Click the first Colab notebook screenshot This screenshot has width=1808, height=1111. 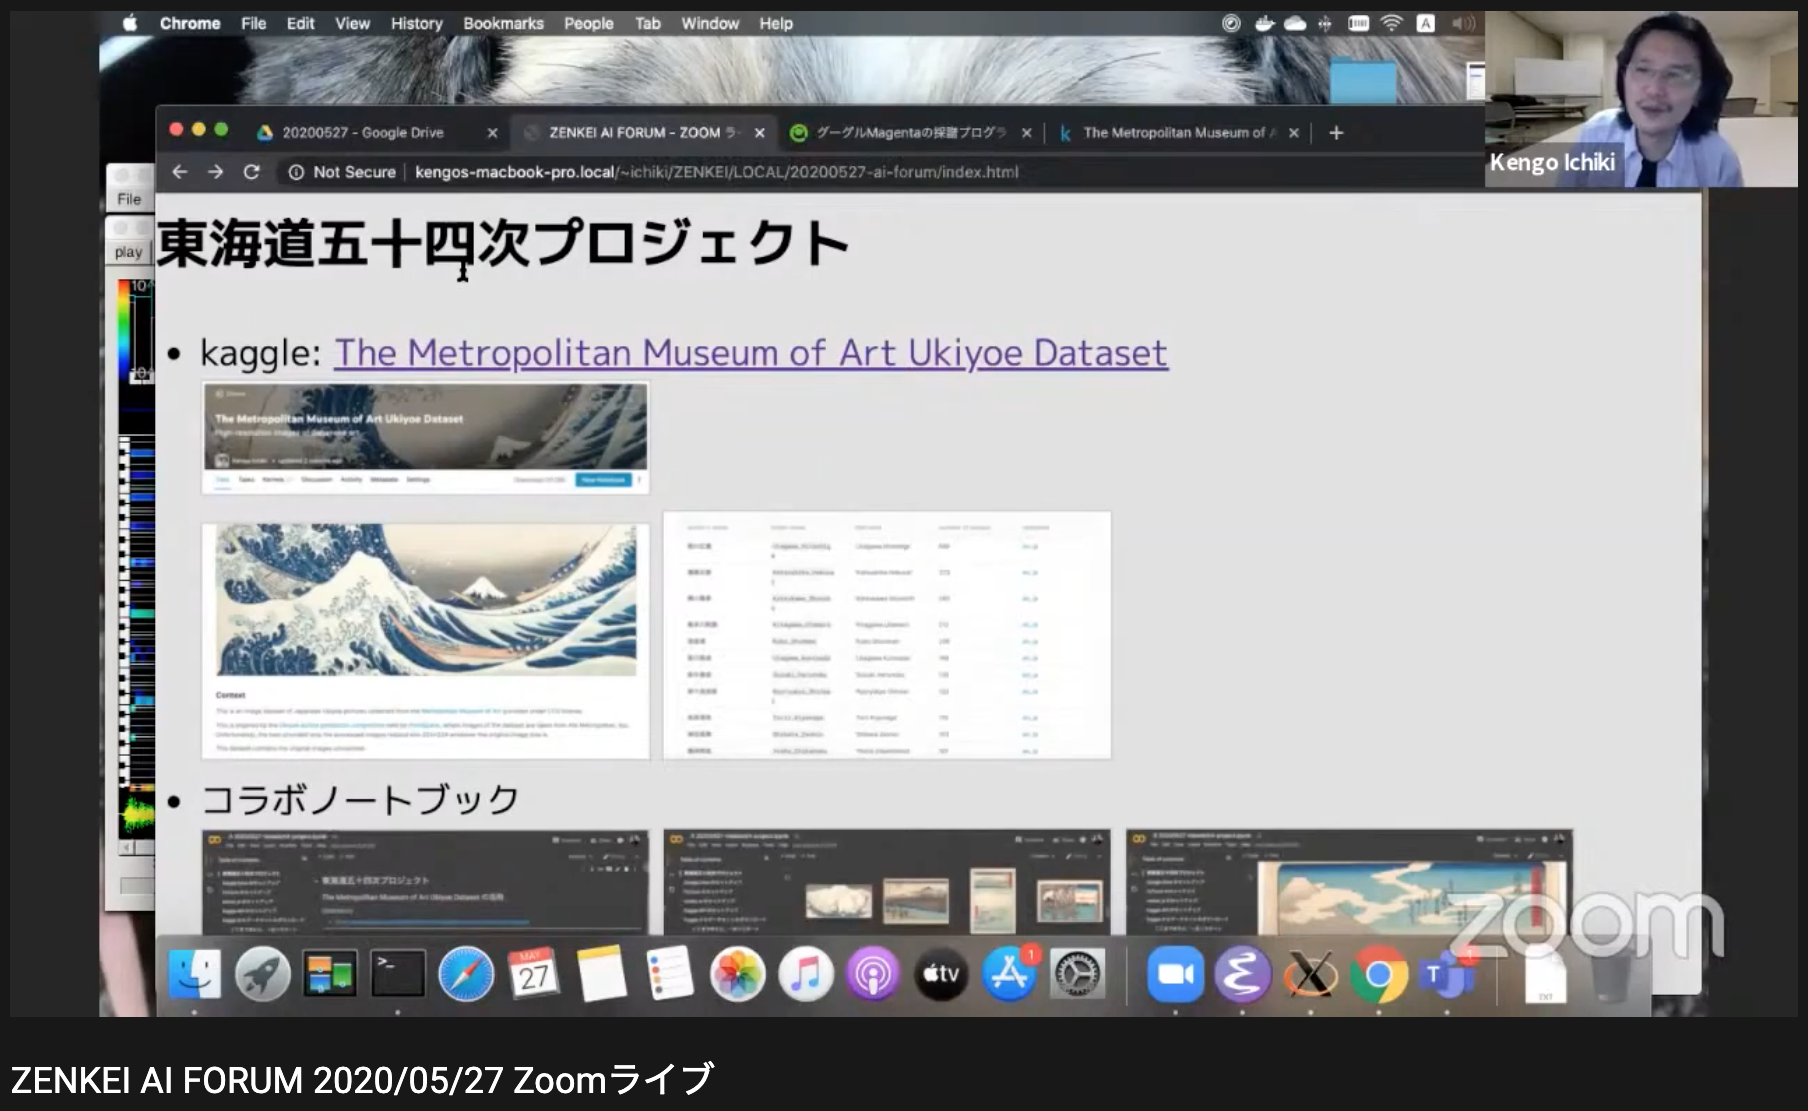point(425,882)
